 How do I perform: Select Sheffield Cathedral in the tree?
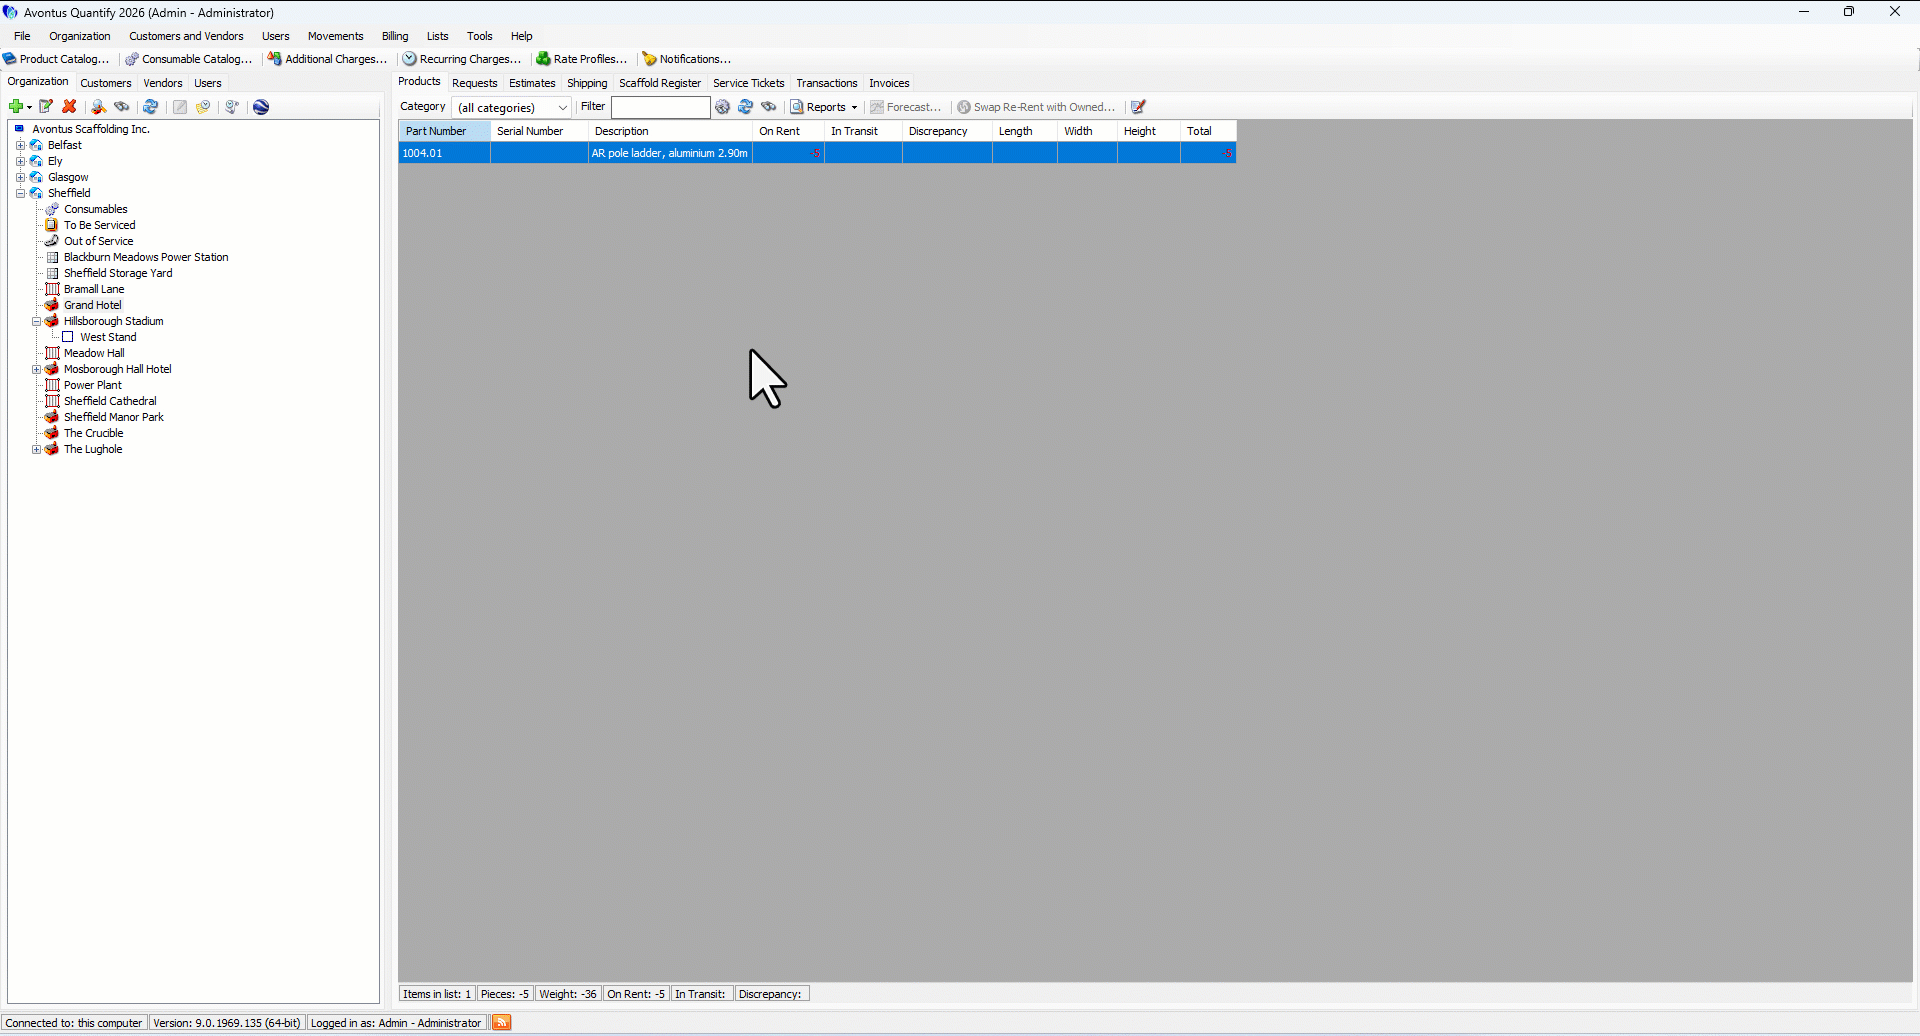110,401
